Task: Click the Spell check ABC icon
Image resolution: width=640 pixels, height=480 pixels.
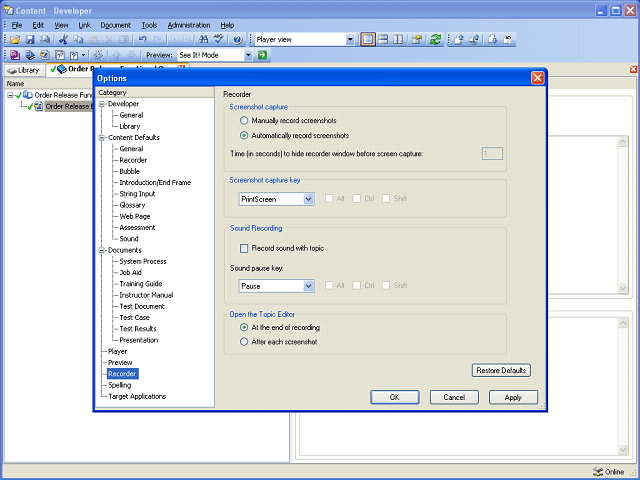Action: tap(219, 40)
